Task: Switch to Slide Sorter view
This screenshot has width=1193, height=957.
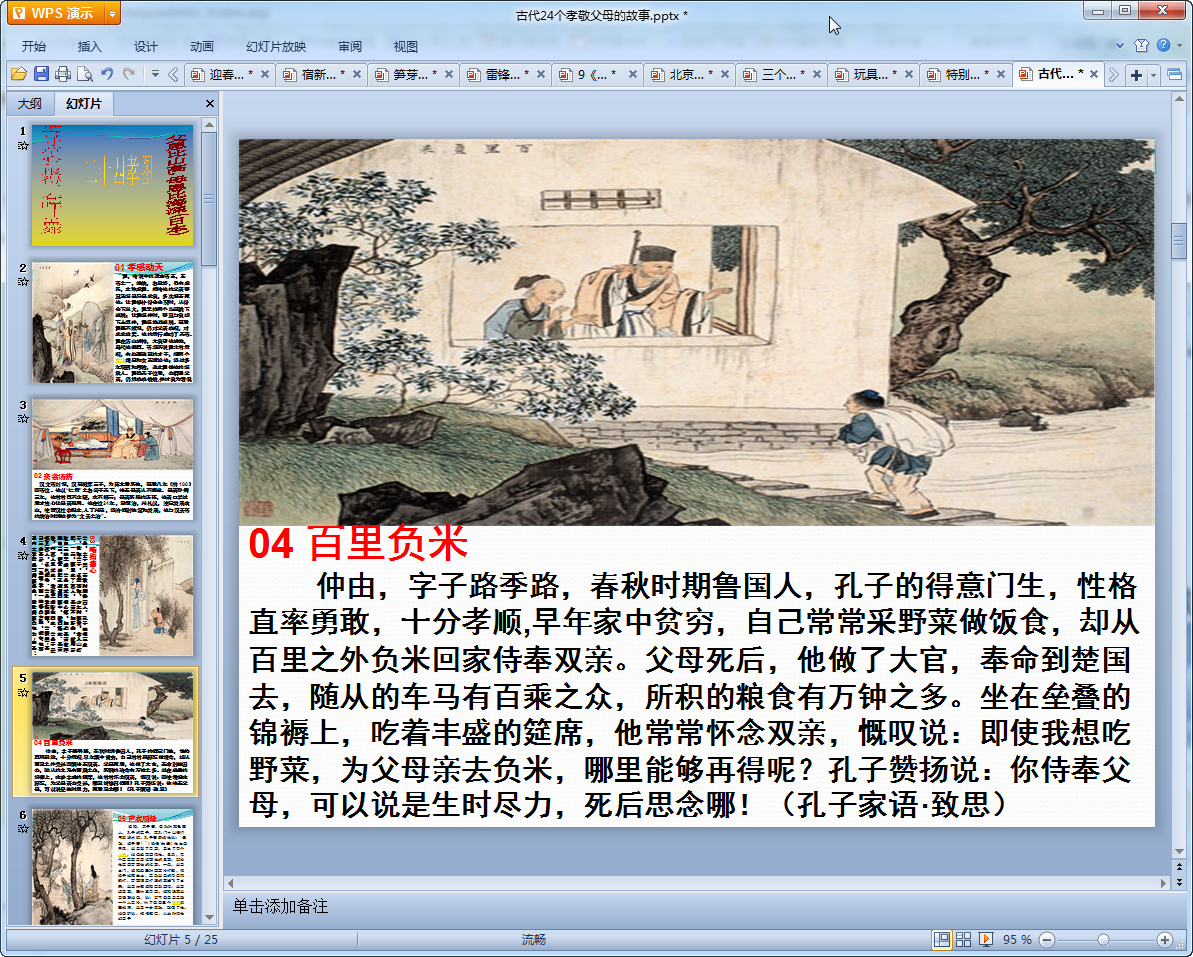Action: click(964, 939)
